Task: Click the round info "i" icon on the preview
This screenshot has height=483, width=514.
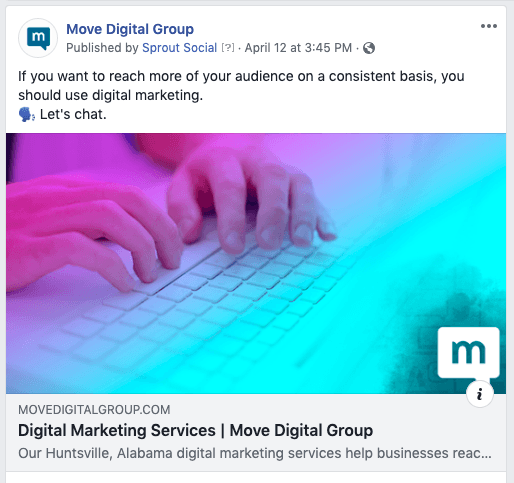Action: coord(480,394)
